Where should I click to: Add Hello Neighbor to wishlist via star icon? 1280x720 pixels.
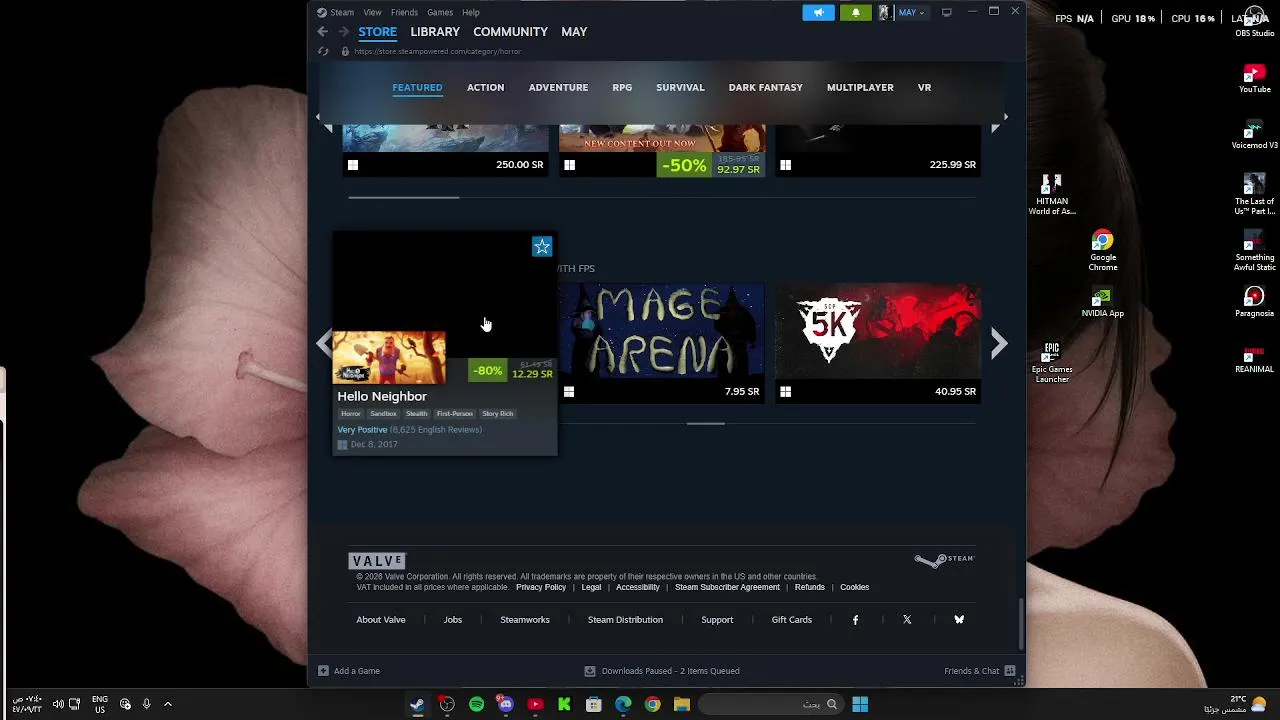[x=542, y=246]
